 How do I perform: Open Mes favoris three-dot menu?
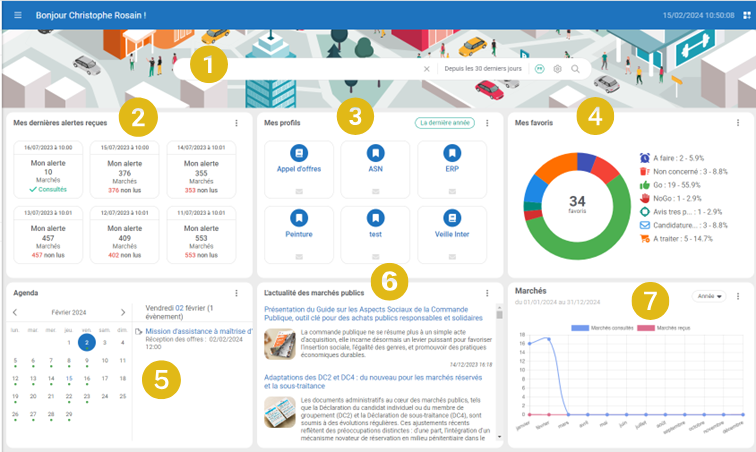738,123
